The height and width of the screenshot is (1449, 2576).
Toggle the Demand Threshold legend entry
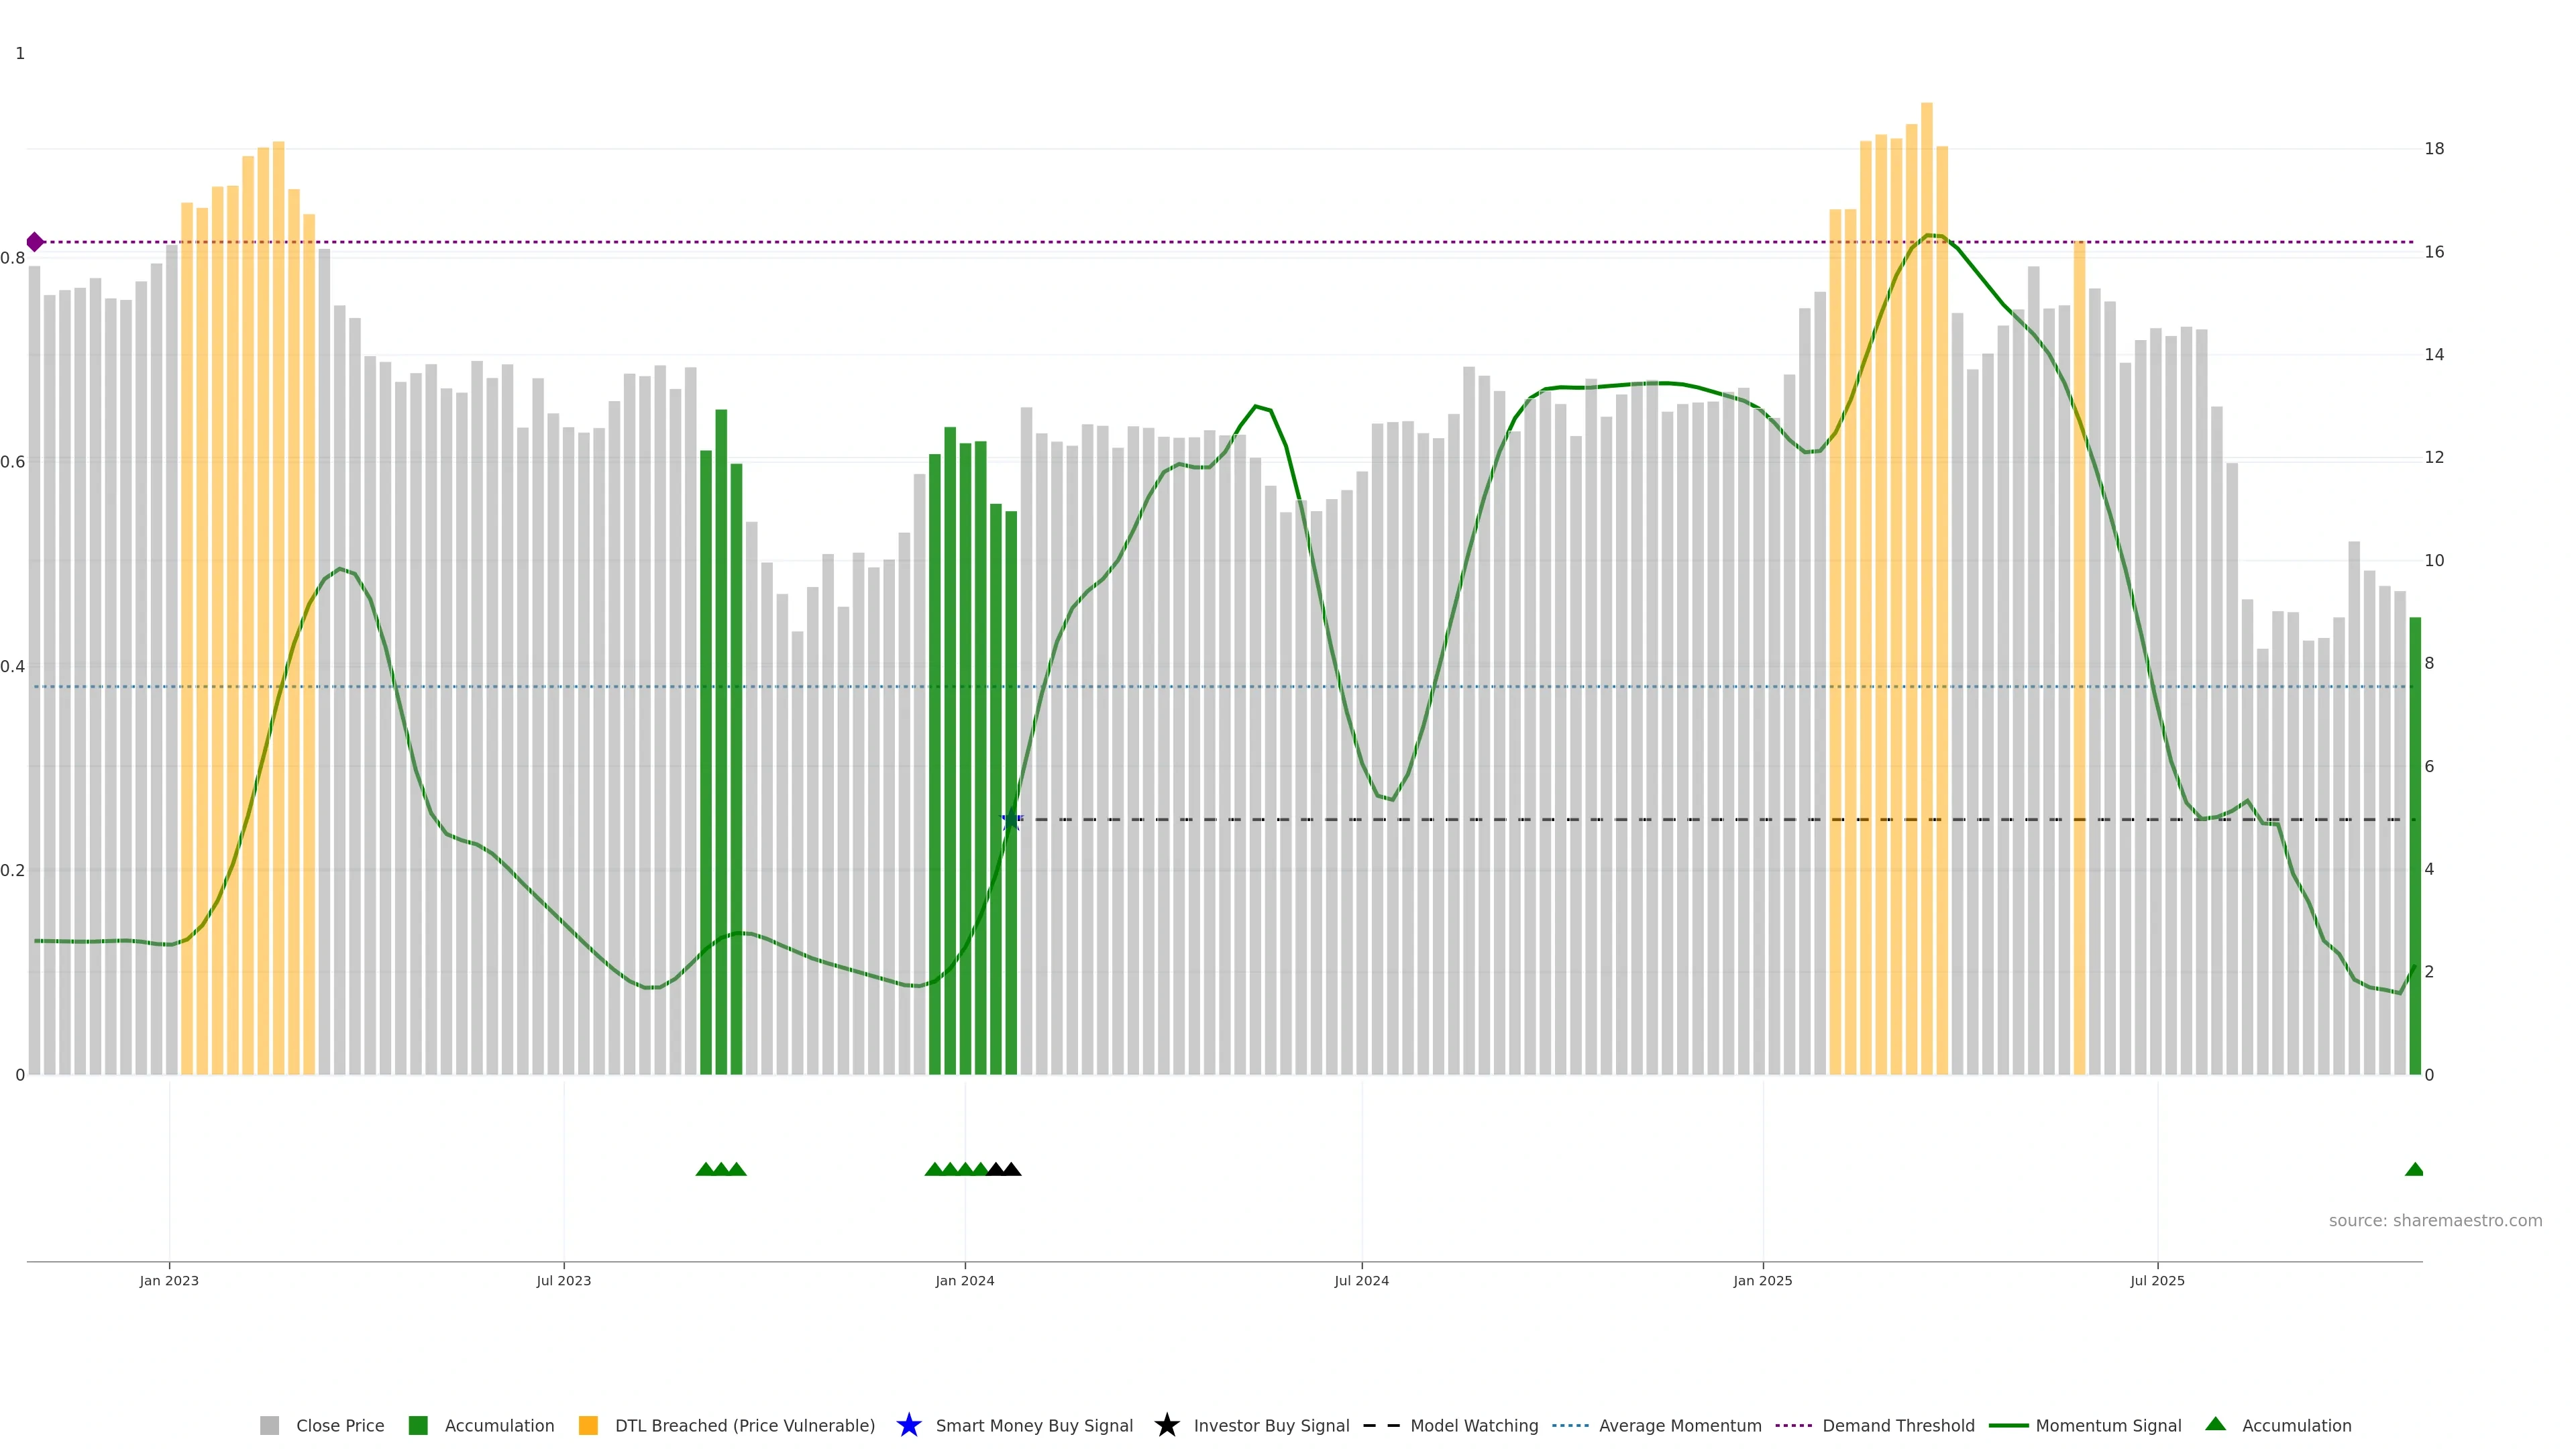click(x=1897, y=1425)
